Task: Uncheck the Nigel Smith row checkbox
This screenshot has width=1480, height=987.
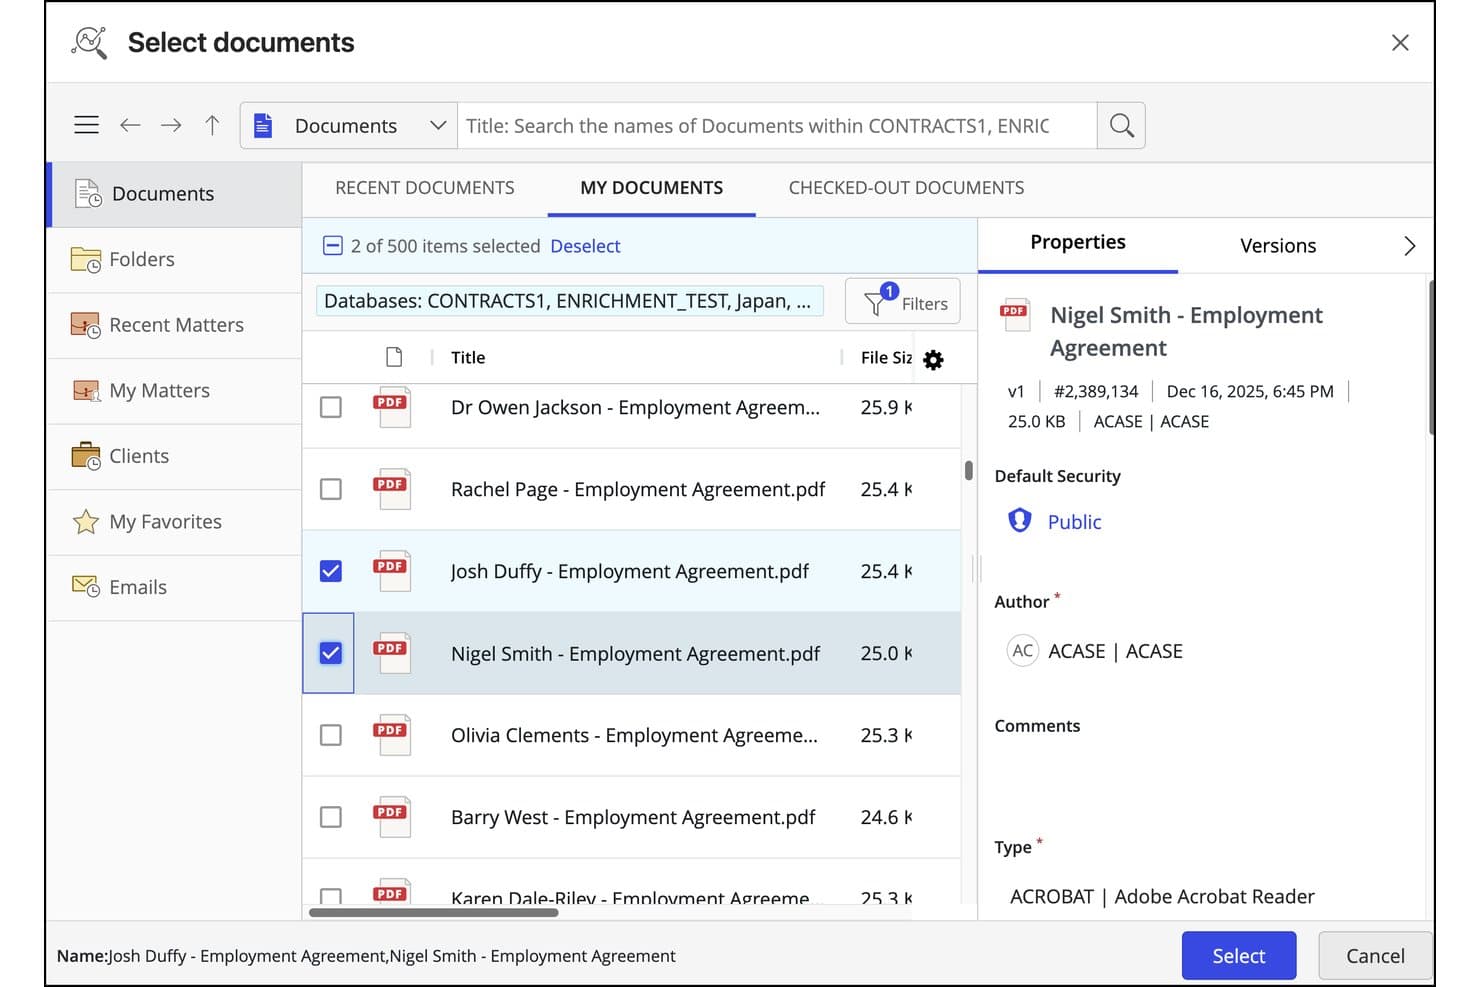Action: pos(330,653)
